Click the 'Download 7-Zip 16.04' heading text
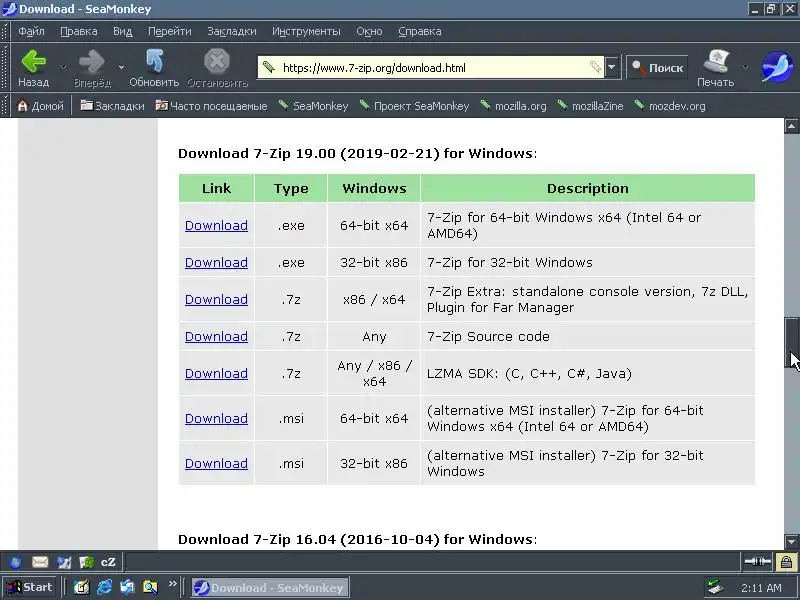Image resolution: width=800 pixels, height=600 pixels. pos(357,539)
